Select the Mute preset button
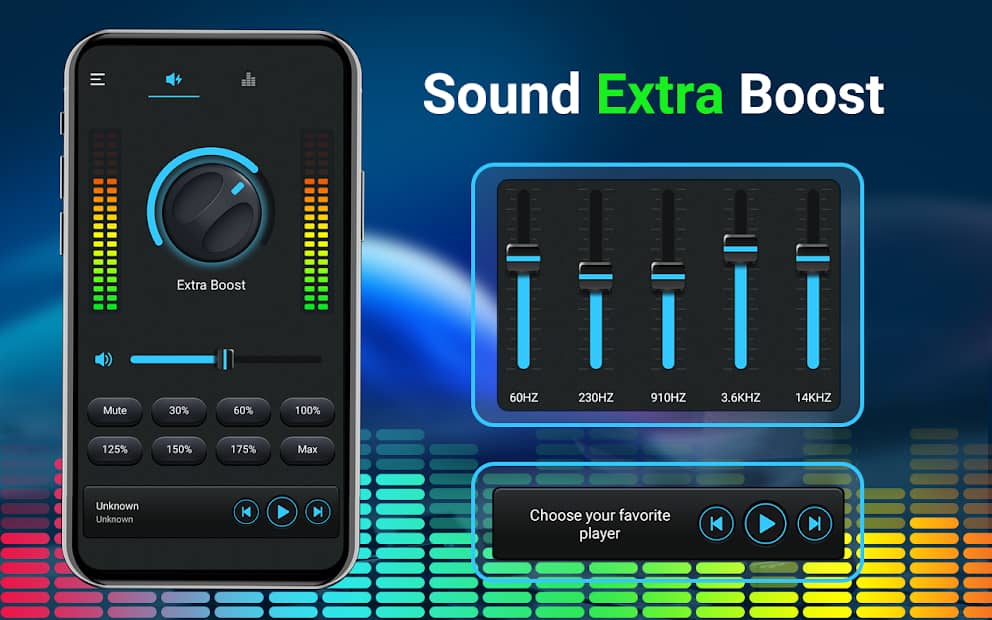The height and width of the screenshot is (620, 992). click(115, 411)
